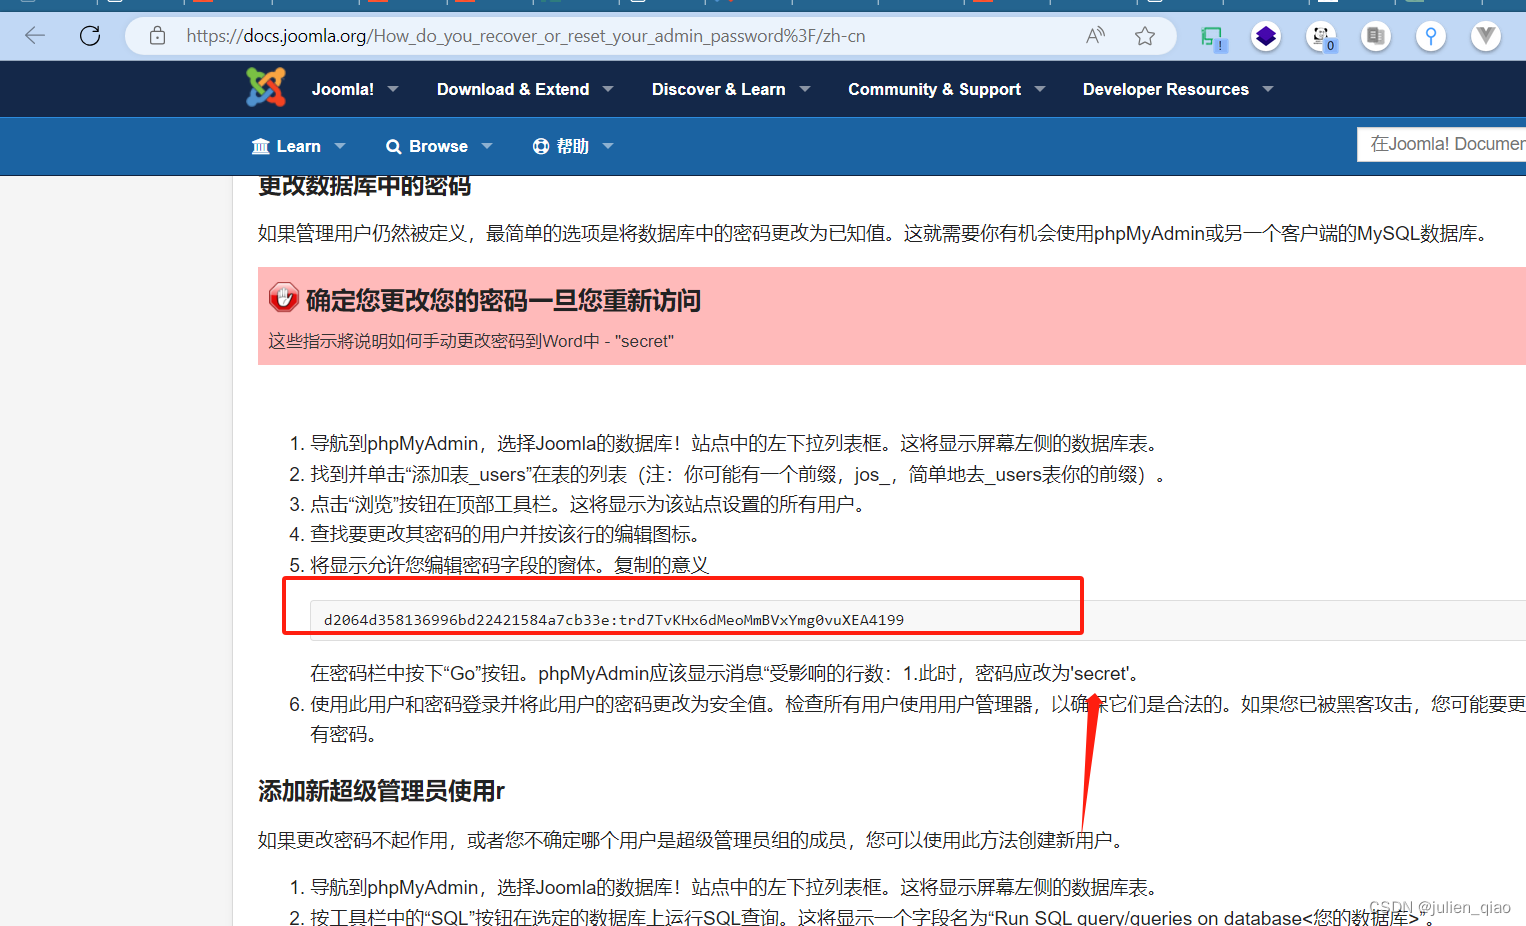Screen dimensions: 1526x926
Task: Click the Learn institution icon
Action: [x=261, y=146]
